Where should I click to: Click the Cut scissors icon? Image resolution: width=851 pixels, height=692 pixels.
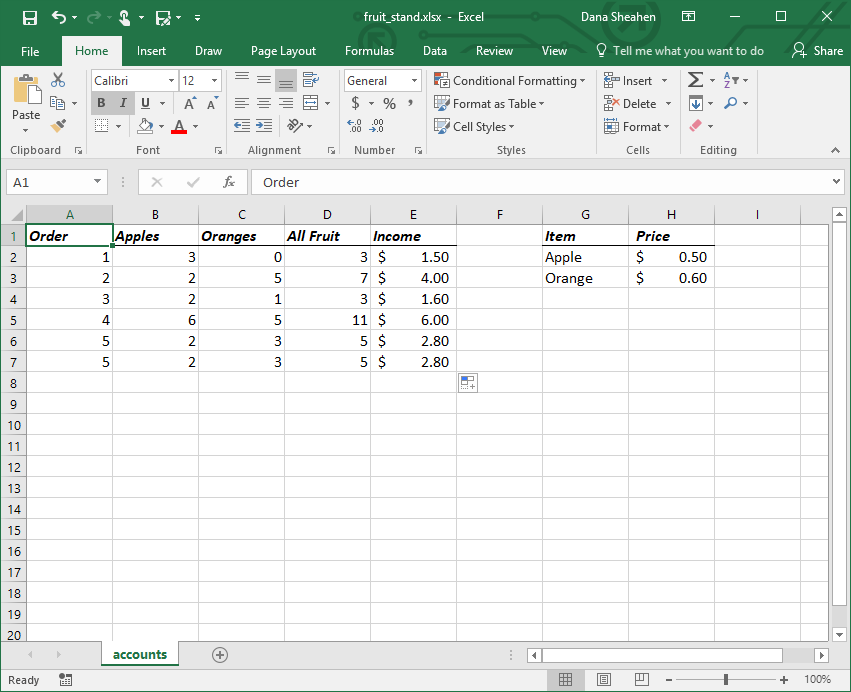[58, 80]
